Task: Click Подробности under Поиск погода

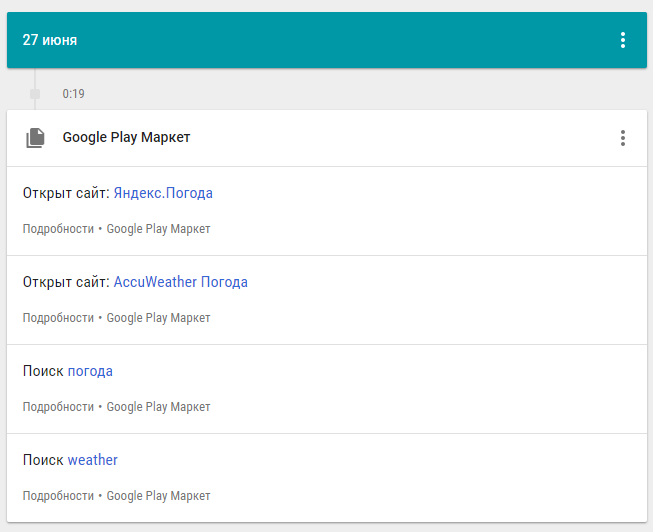Action: pos(58,407)
